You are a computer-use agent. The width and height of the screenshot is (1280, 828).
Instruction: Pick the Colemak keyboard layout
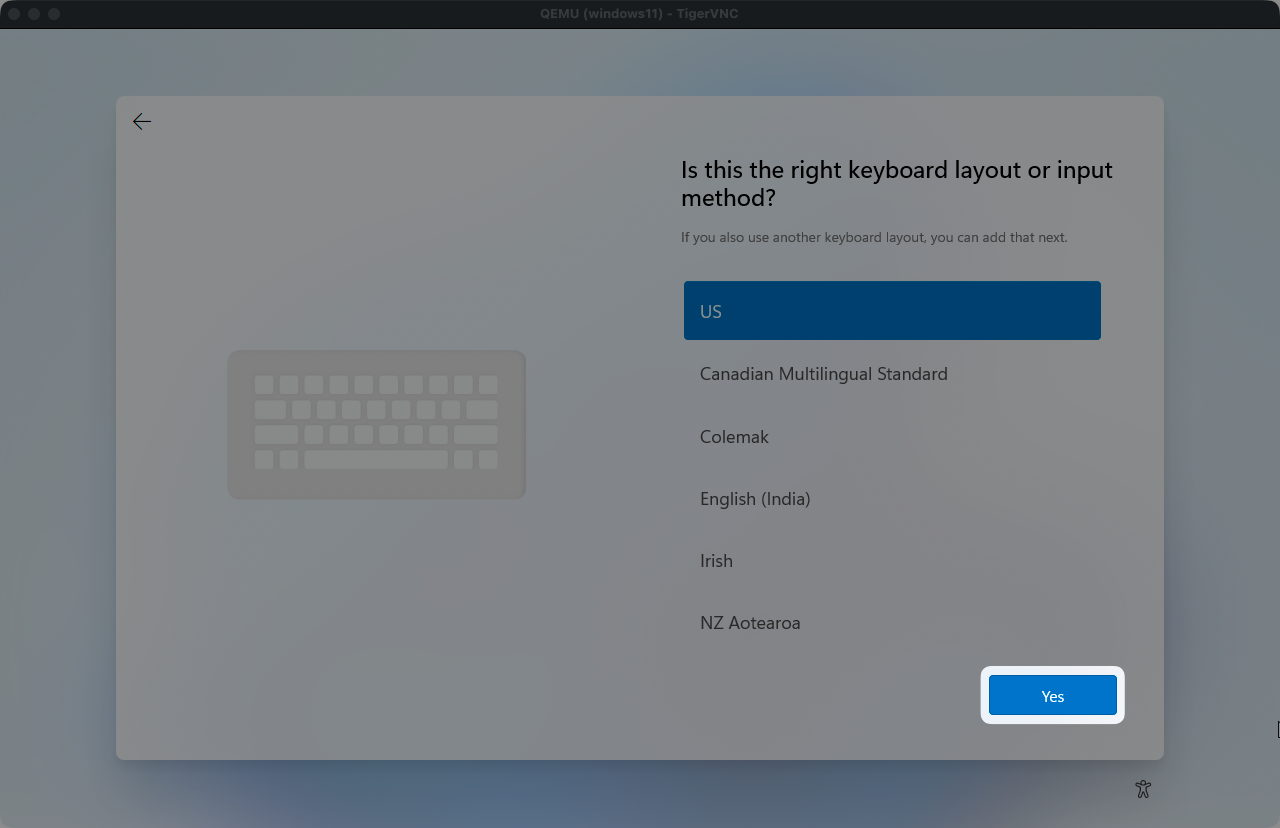[734, 437]
